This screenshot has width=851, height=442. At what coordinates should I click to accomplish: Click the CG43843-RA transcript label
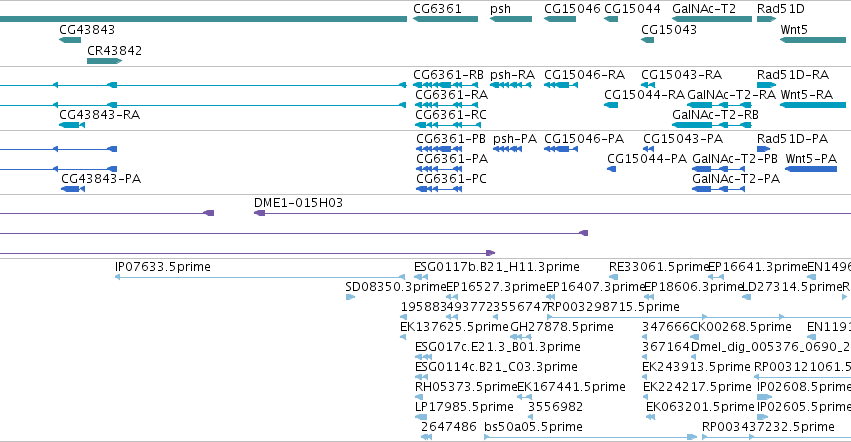point(99,115)
